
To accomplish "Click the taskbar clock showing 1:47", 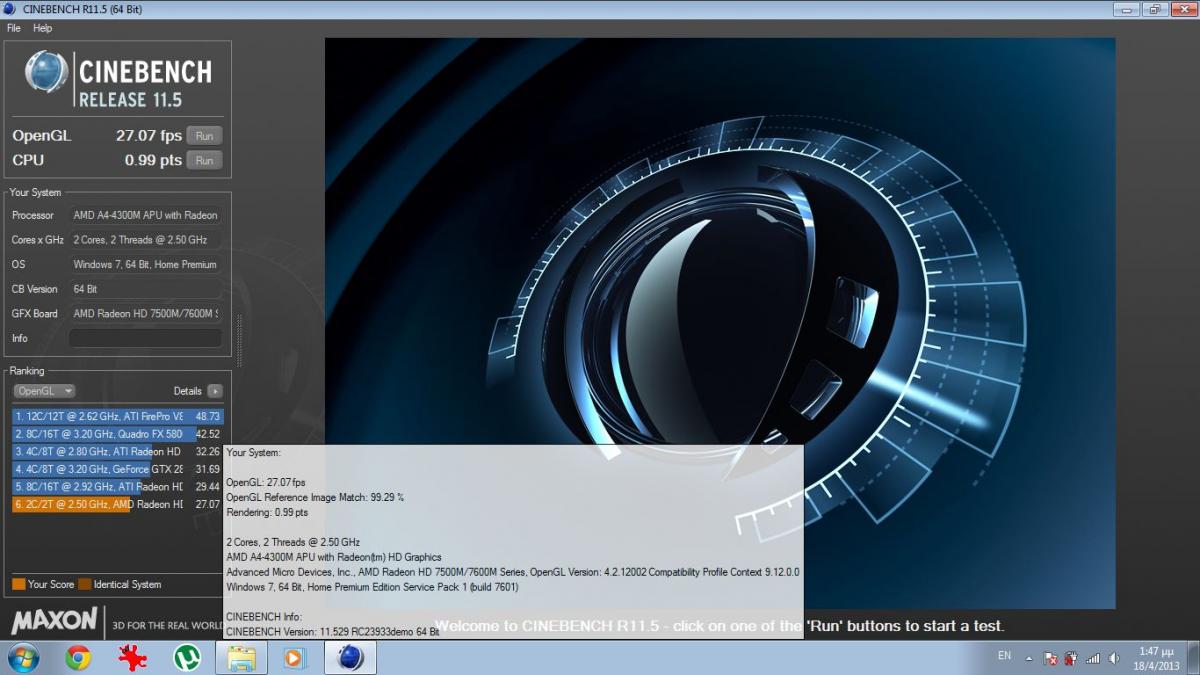I will [x=1156, y=657].
